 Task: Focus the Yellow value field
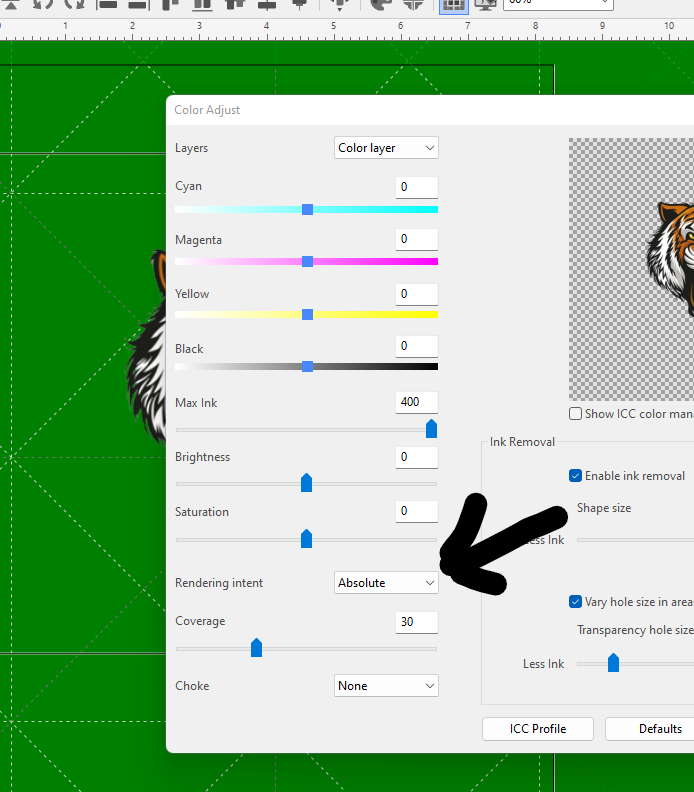[x=417, y=294]
